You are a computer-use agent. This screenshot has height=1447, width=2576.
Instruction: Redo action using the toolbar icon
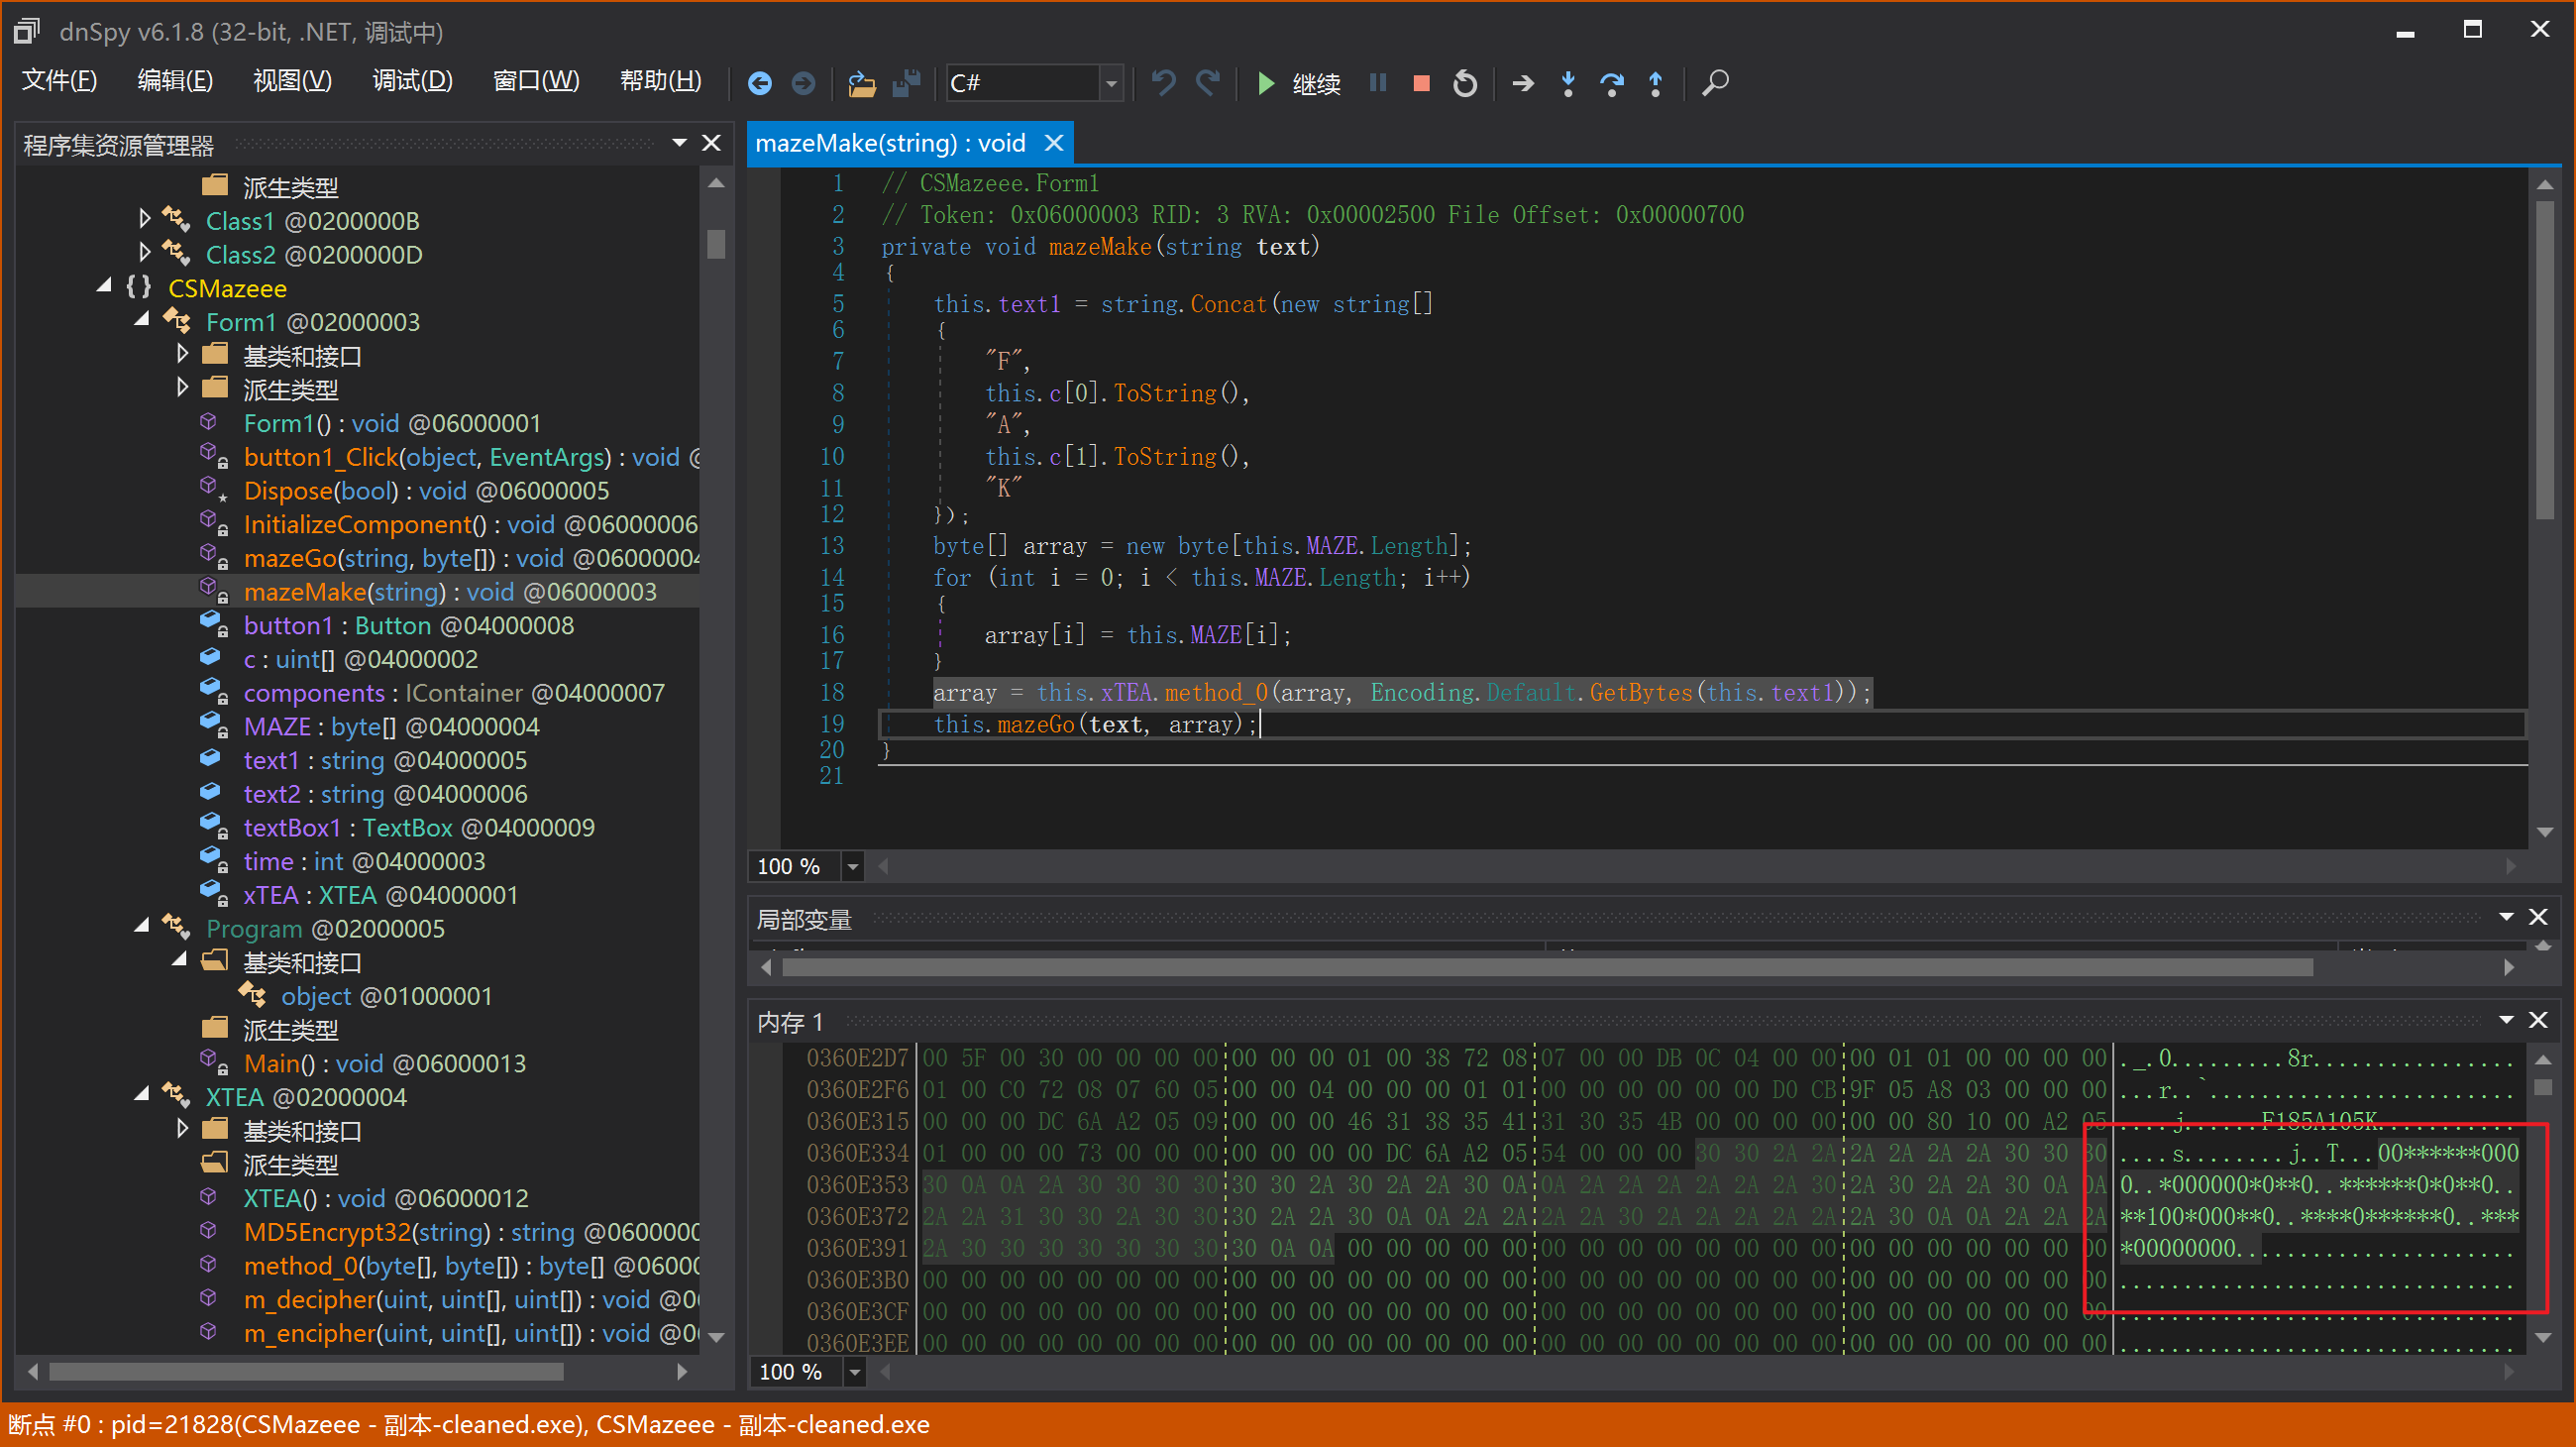(1208, 83)
